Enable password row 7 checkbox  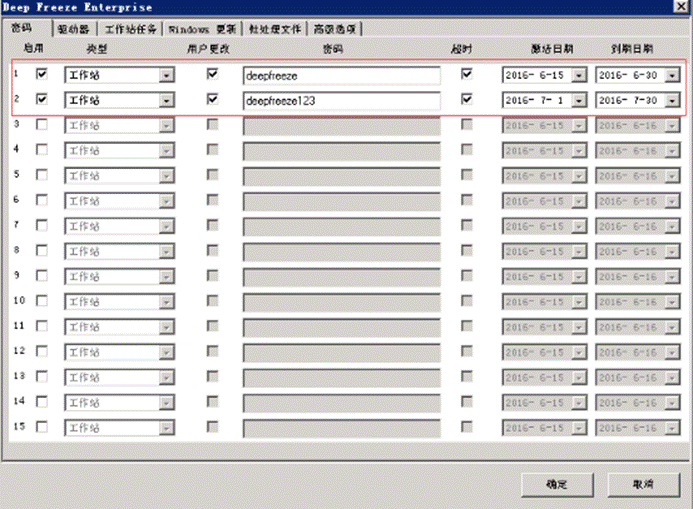pos(42,225)
